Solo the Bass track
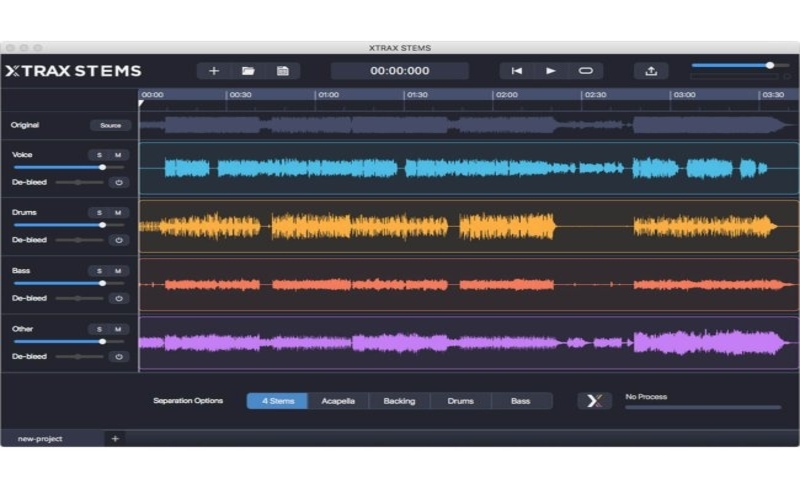800x488 pixels. (x=99, y=271)
